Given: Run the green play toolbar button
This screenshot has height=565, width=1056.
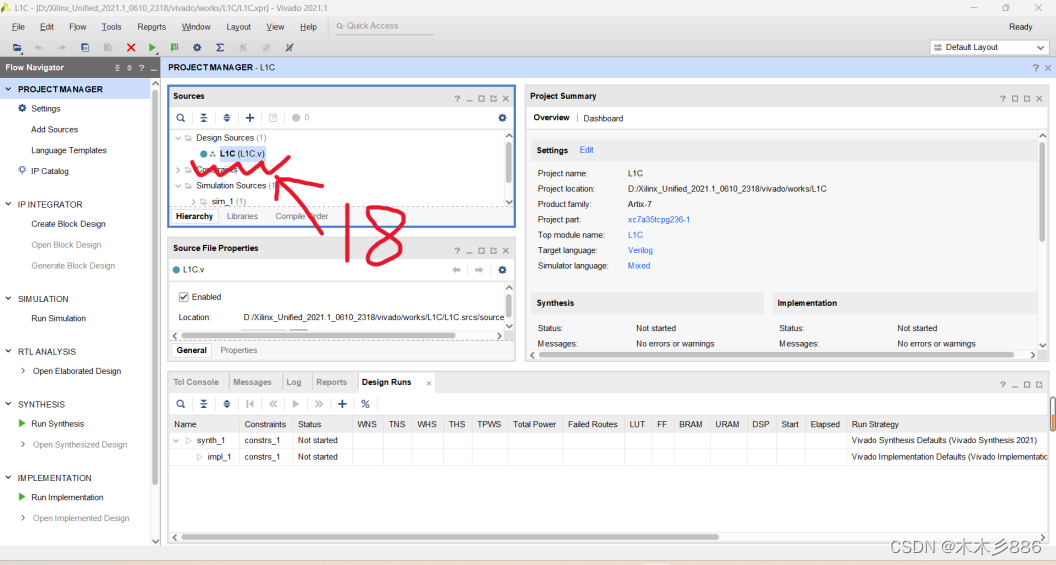Looking at the screenshot, I should (x=152, y=47).
